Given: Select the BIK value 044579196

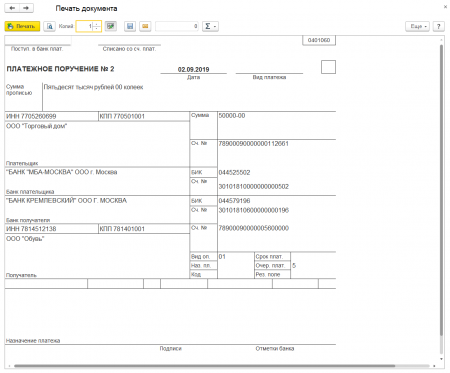Looking at the screenshot, I should (234, 201).
